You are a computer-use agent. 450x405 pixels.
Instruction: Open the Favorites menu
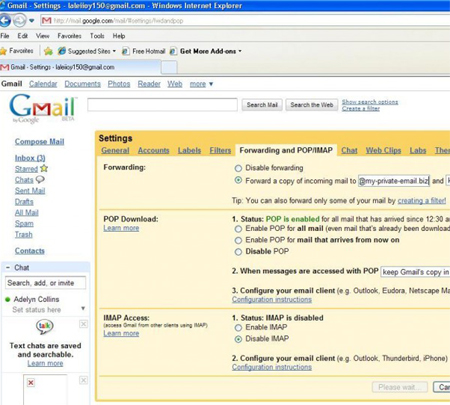point(69,36)
